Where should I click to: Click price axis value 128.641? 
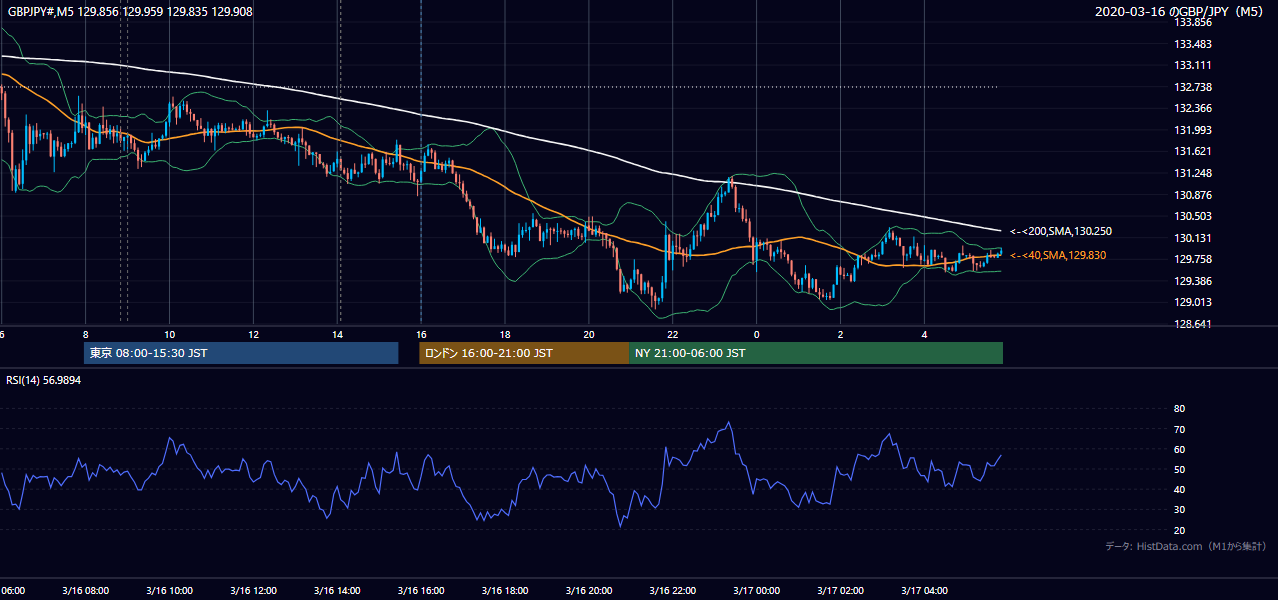tap(1192, 324)
